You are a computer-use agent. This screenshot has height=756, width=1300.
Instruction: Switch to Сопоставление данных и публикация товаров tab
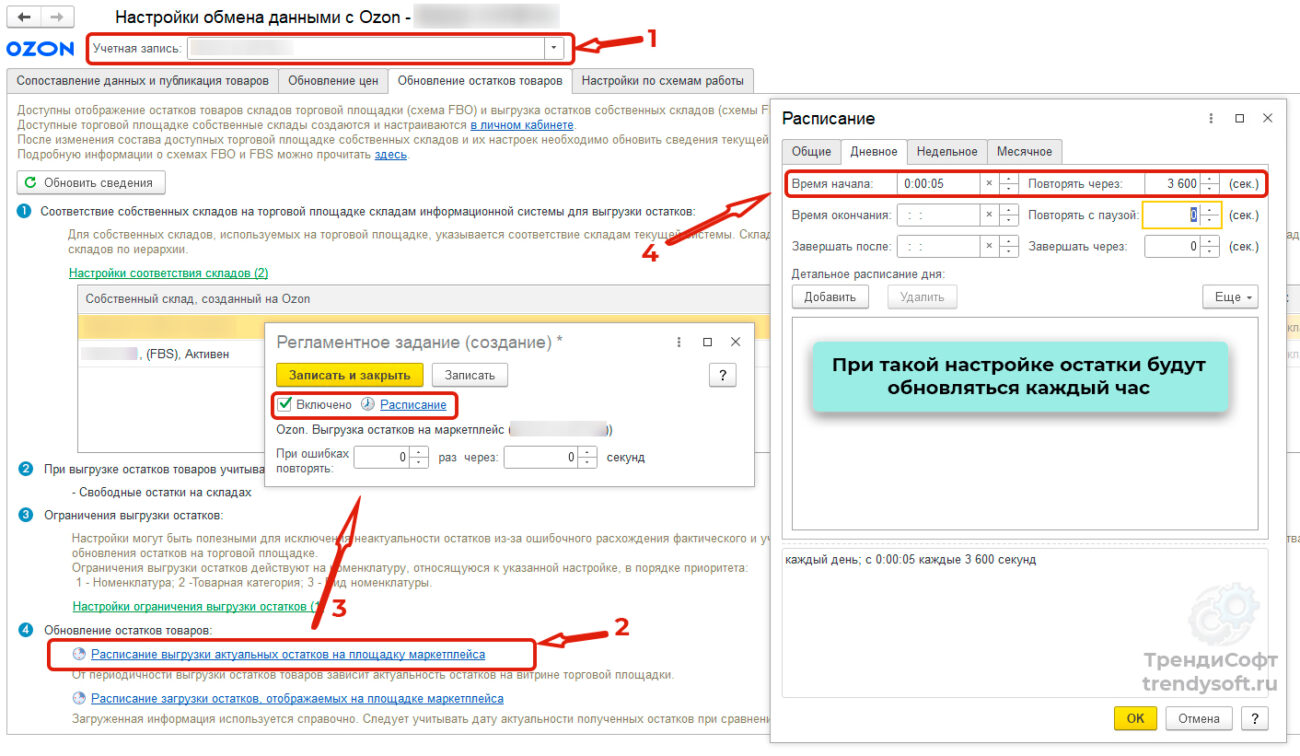(142, 81)
